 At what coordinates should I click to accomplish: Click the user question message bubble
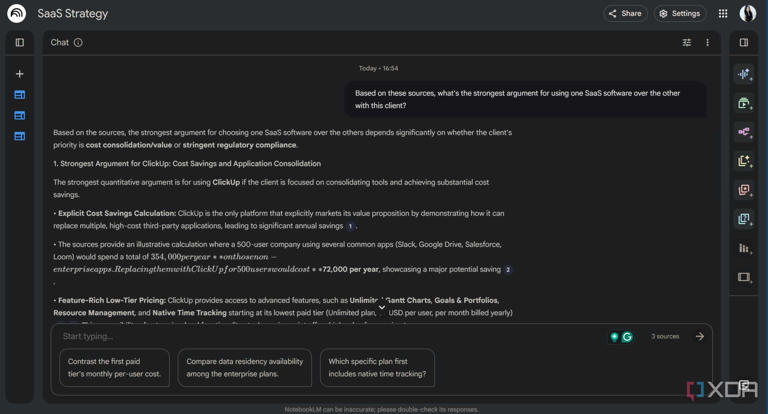525,99
